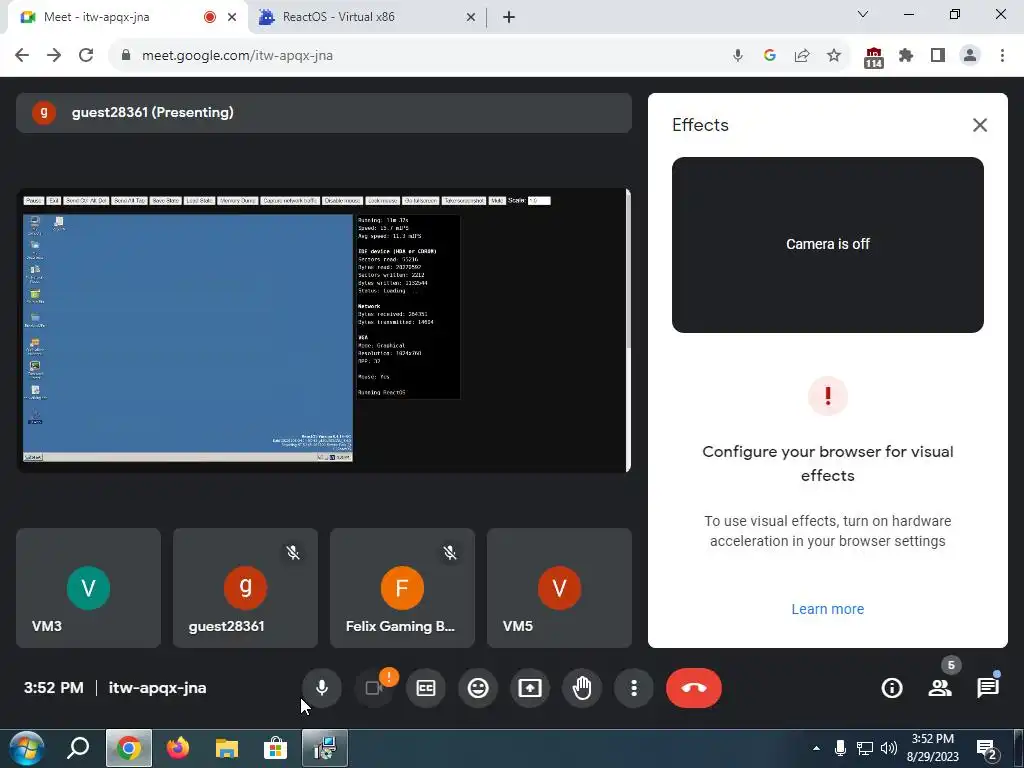Close the Meet browser tab
This screenshot has width=1024, height=768.
tap(232, 17)
